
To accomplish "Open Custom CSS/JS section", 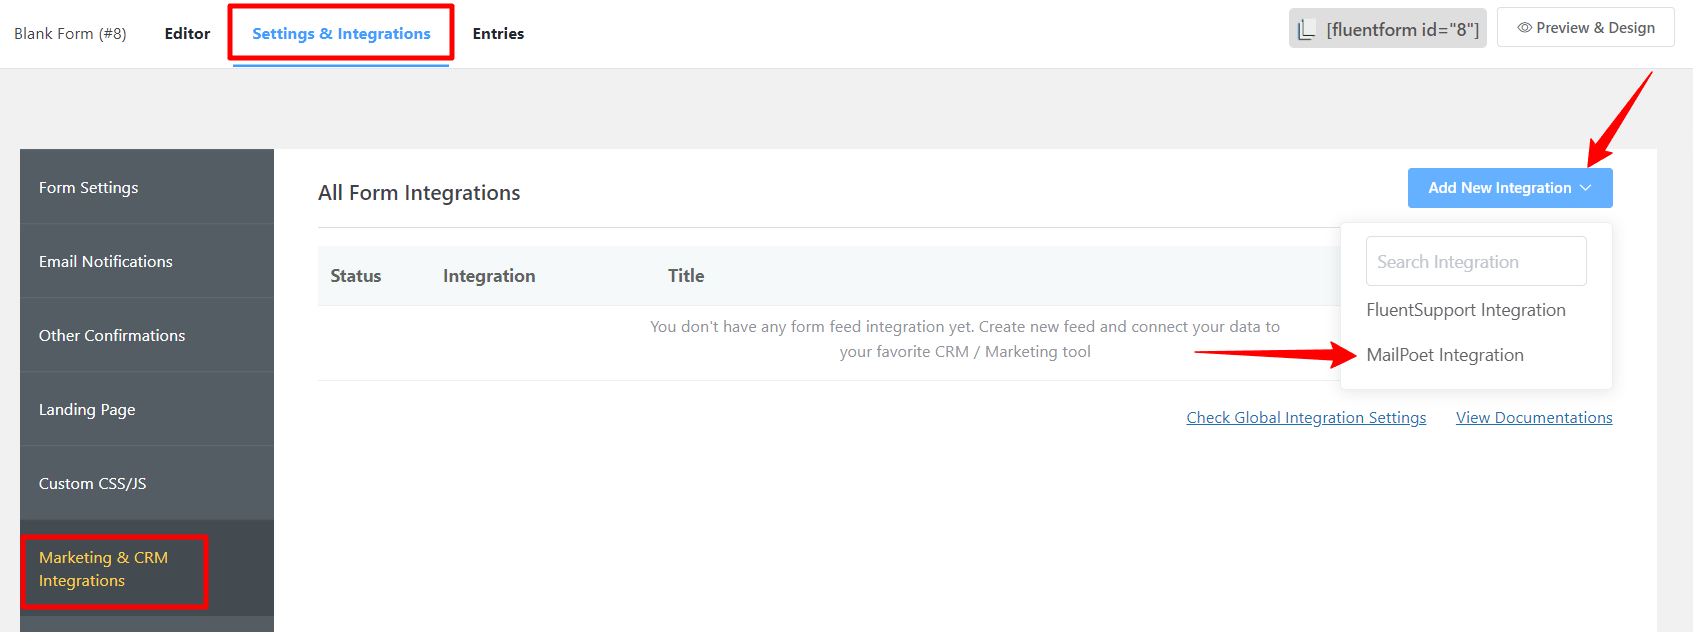I will (147, 483).
